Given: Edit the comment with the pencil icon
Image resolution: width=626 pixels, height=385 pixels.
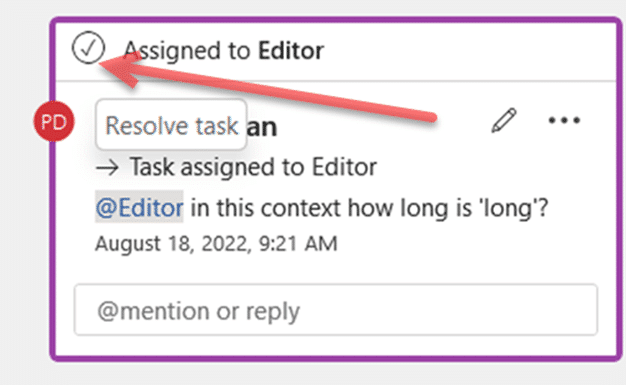Looking at the screenshot, I should pyautogui.click(x=504, y=120).
